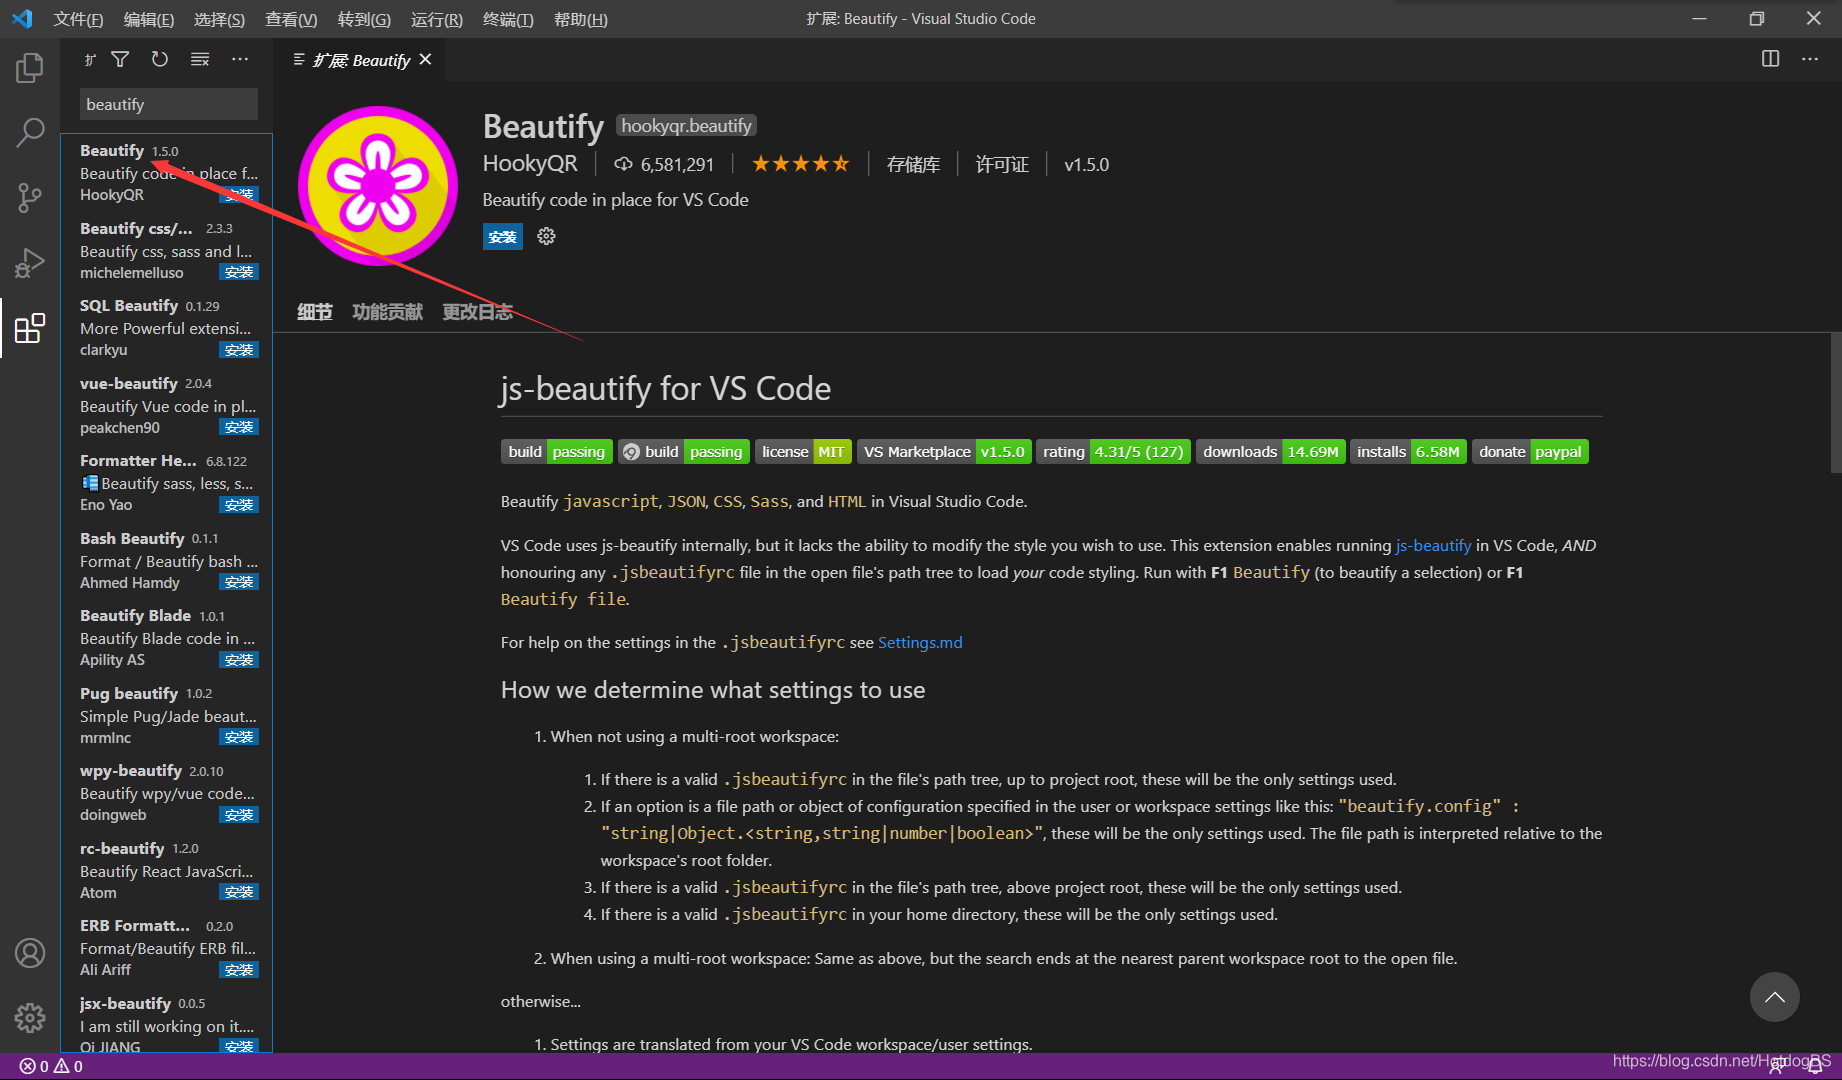Open the 文件(F) menu
This screenshot has width=1842, height=1080.
(x=78, y=19)
